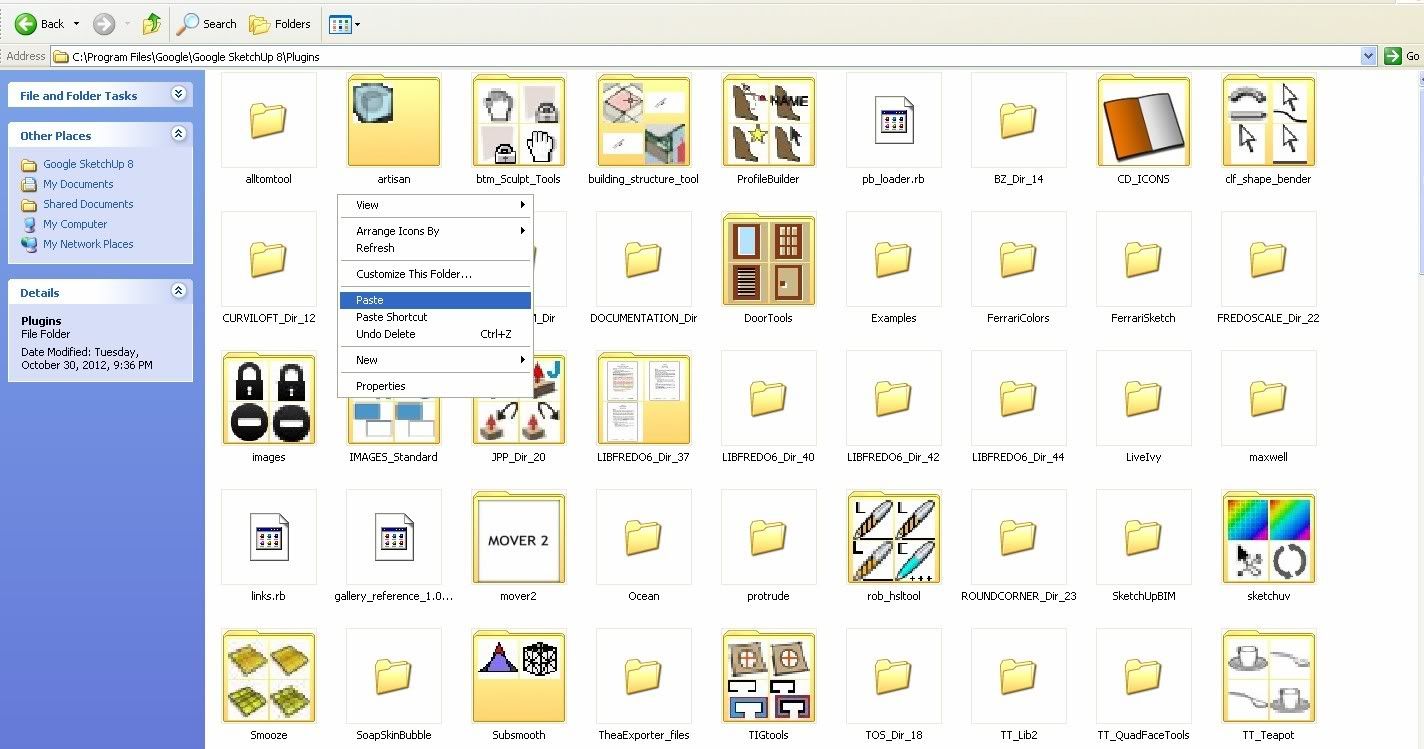
Task: Select the FerrariColors folder
Action: [1019, 268]
